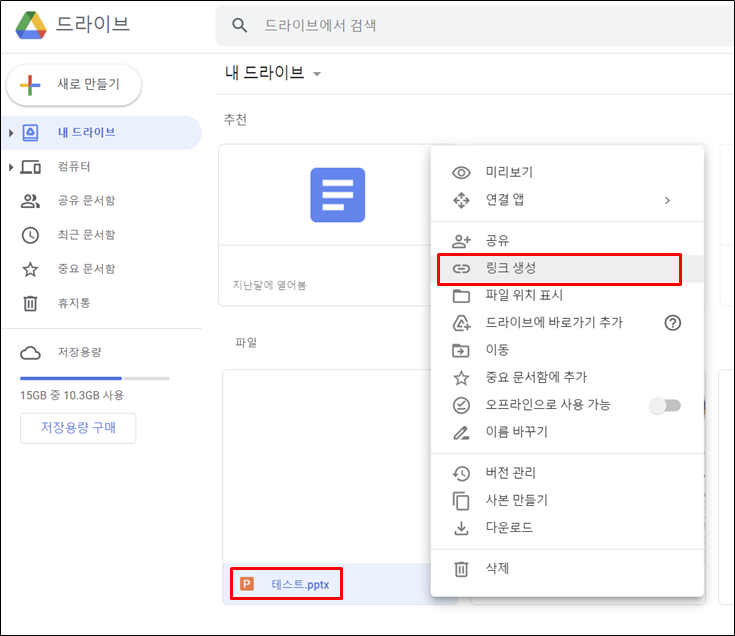735x636 pixels.
Task: Open 휴지통 in the sidebar
Action: [x=102, y=303]
